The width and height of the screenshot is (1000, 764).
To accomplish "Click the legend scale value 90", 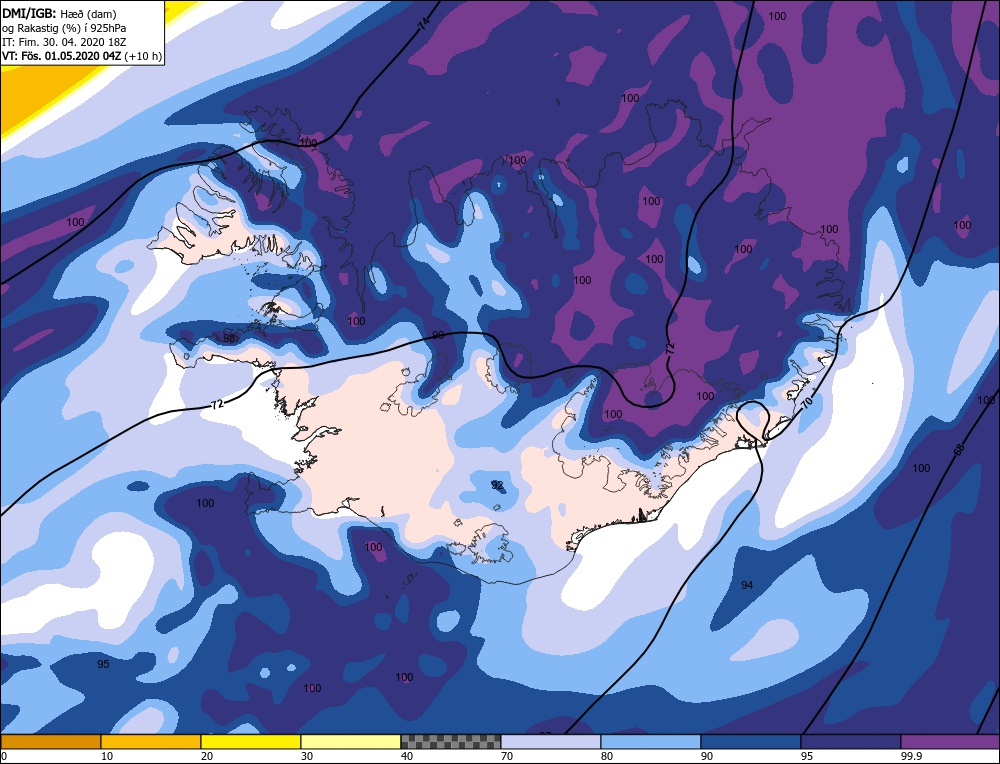I will click(707, 756).
